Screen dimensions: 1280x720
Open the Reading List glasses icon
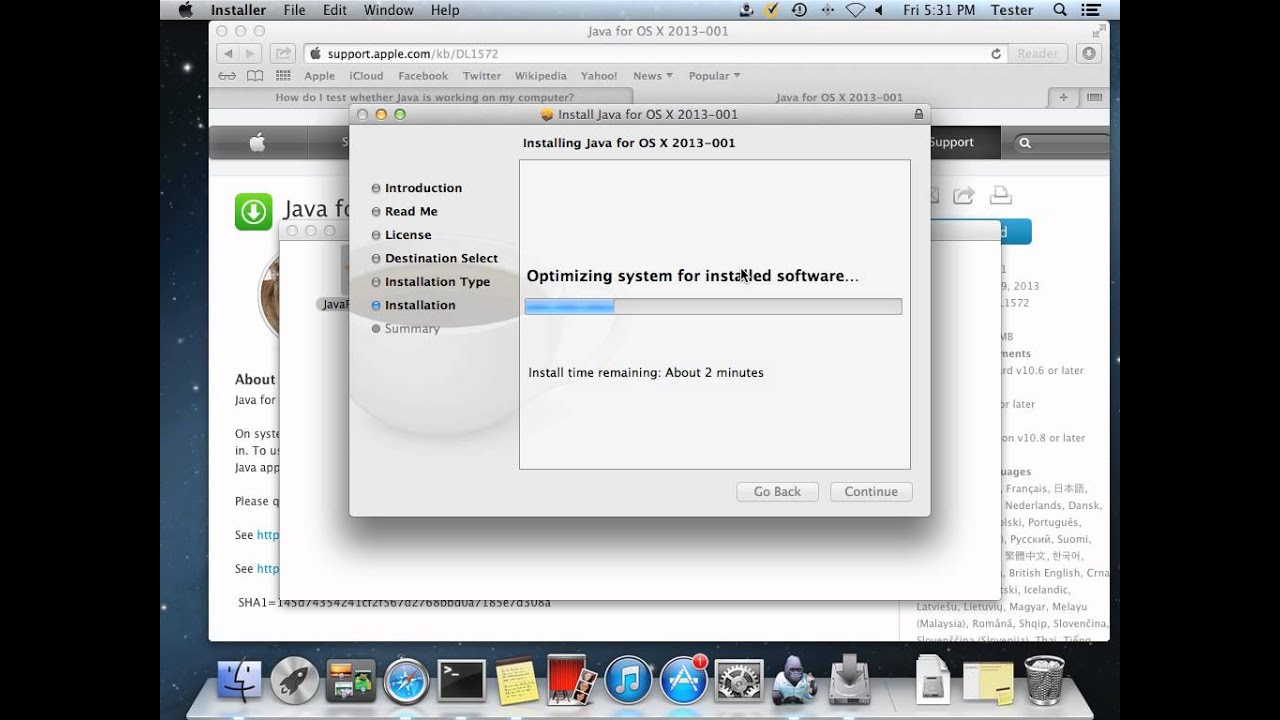(227, 76)
